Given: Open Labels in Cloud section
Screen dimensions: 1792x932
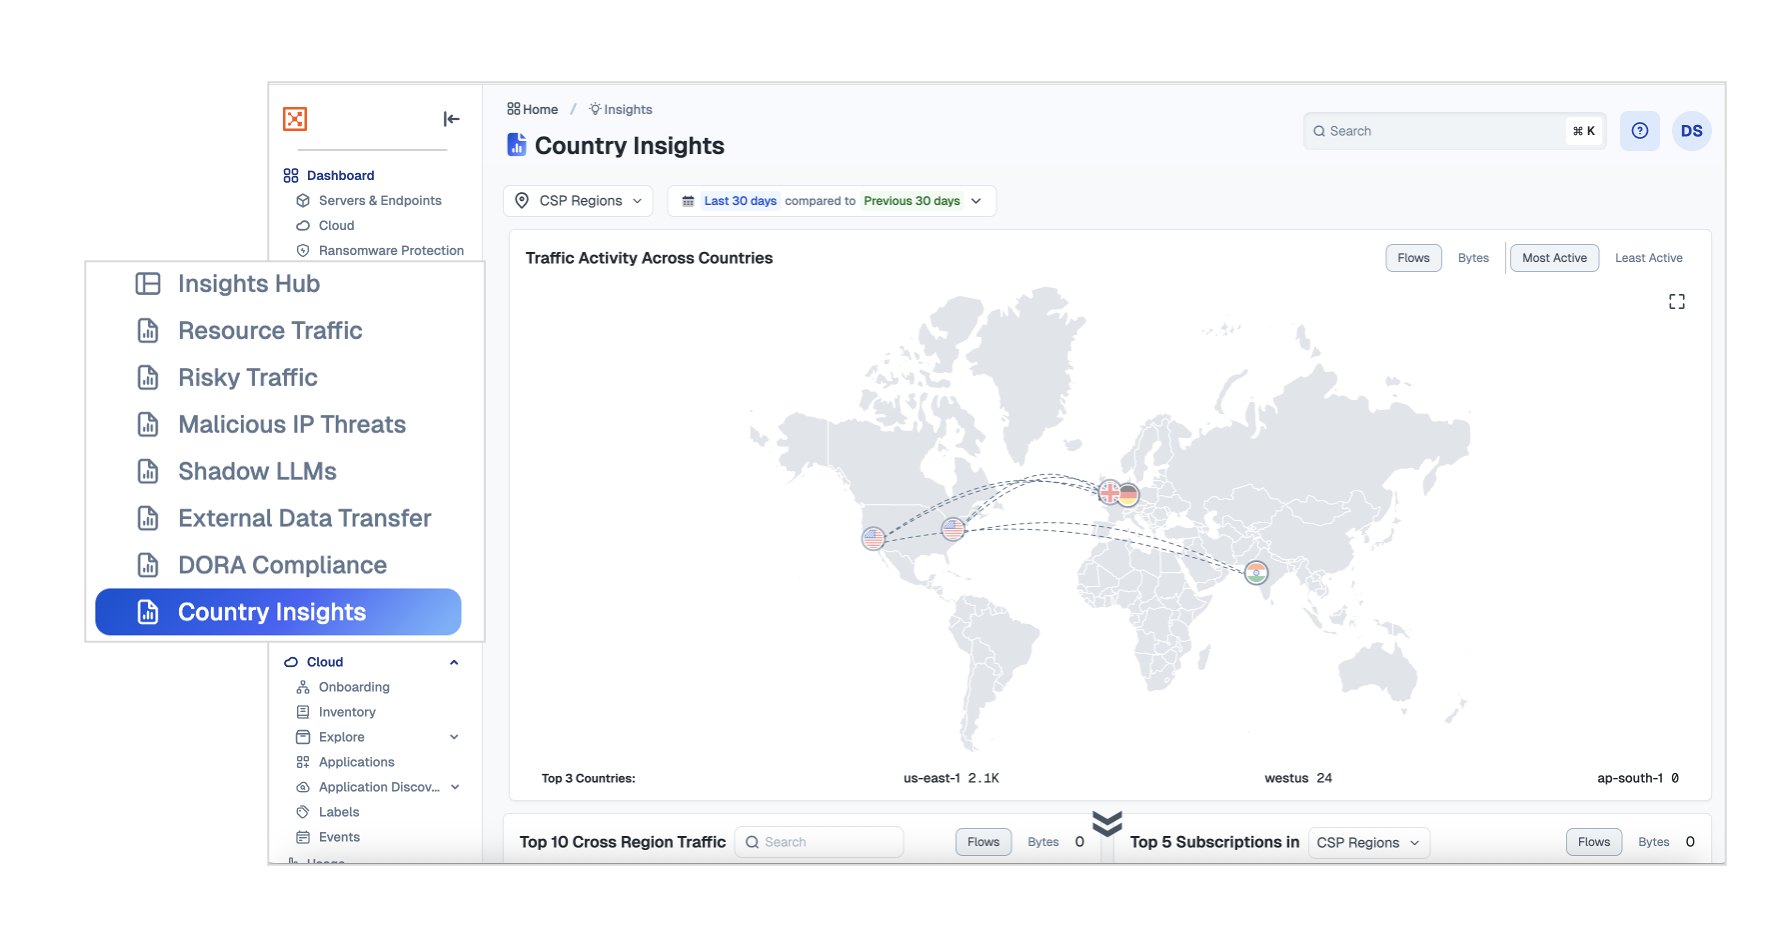Looking at the screenshot, I should 339,813.
